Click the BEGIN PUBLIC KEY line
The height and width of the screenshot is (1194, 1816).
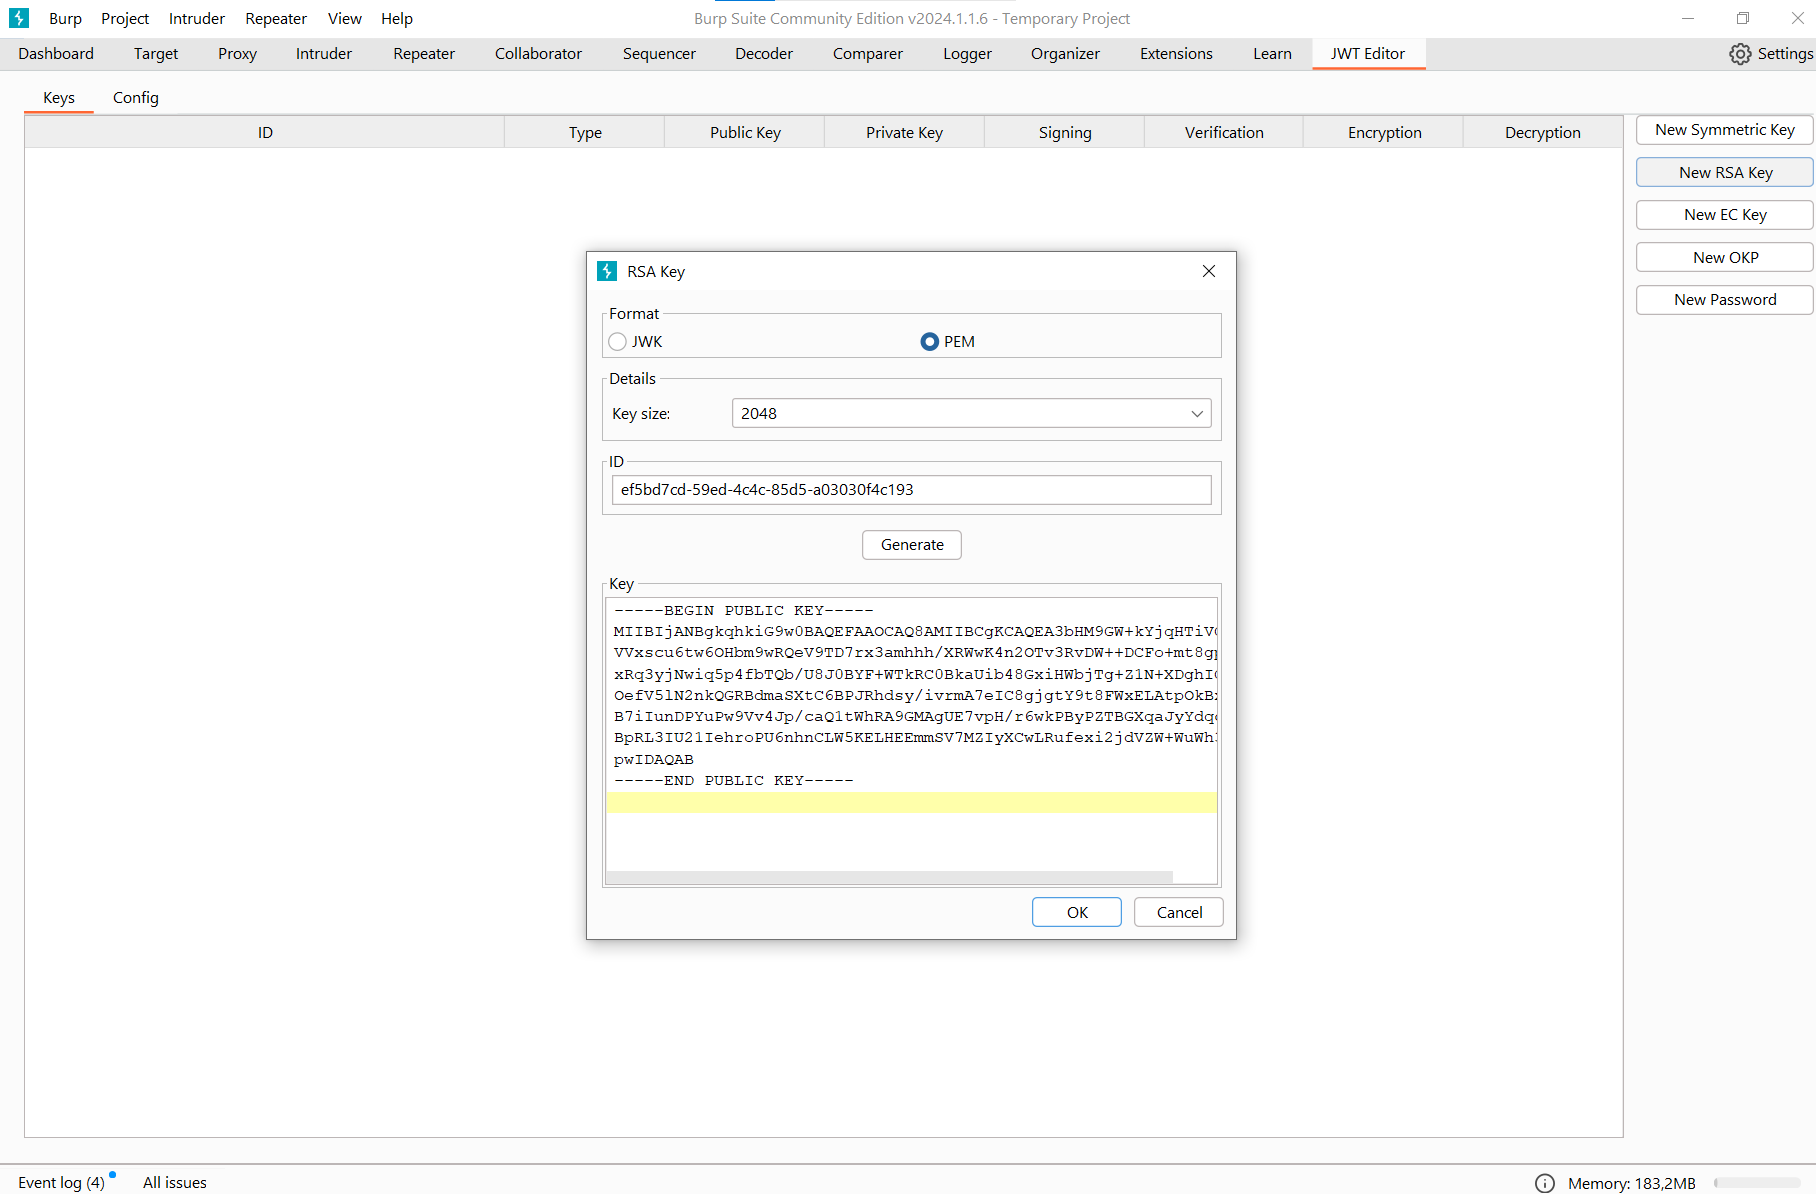743,611
